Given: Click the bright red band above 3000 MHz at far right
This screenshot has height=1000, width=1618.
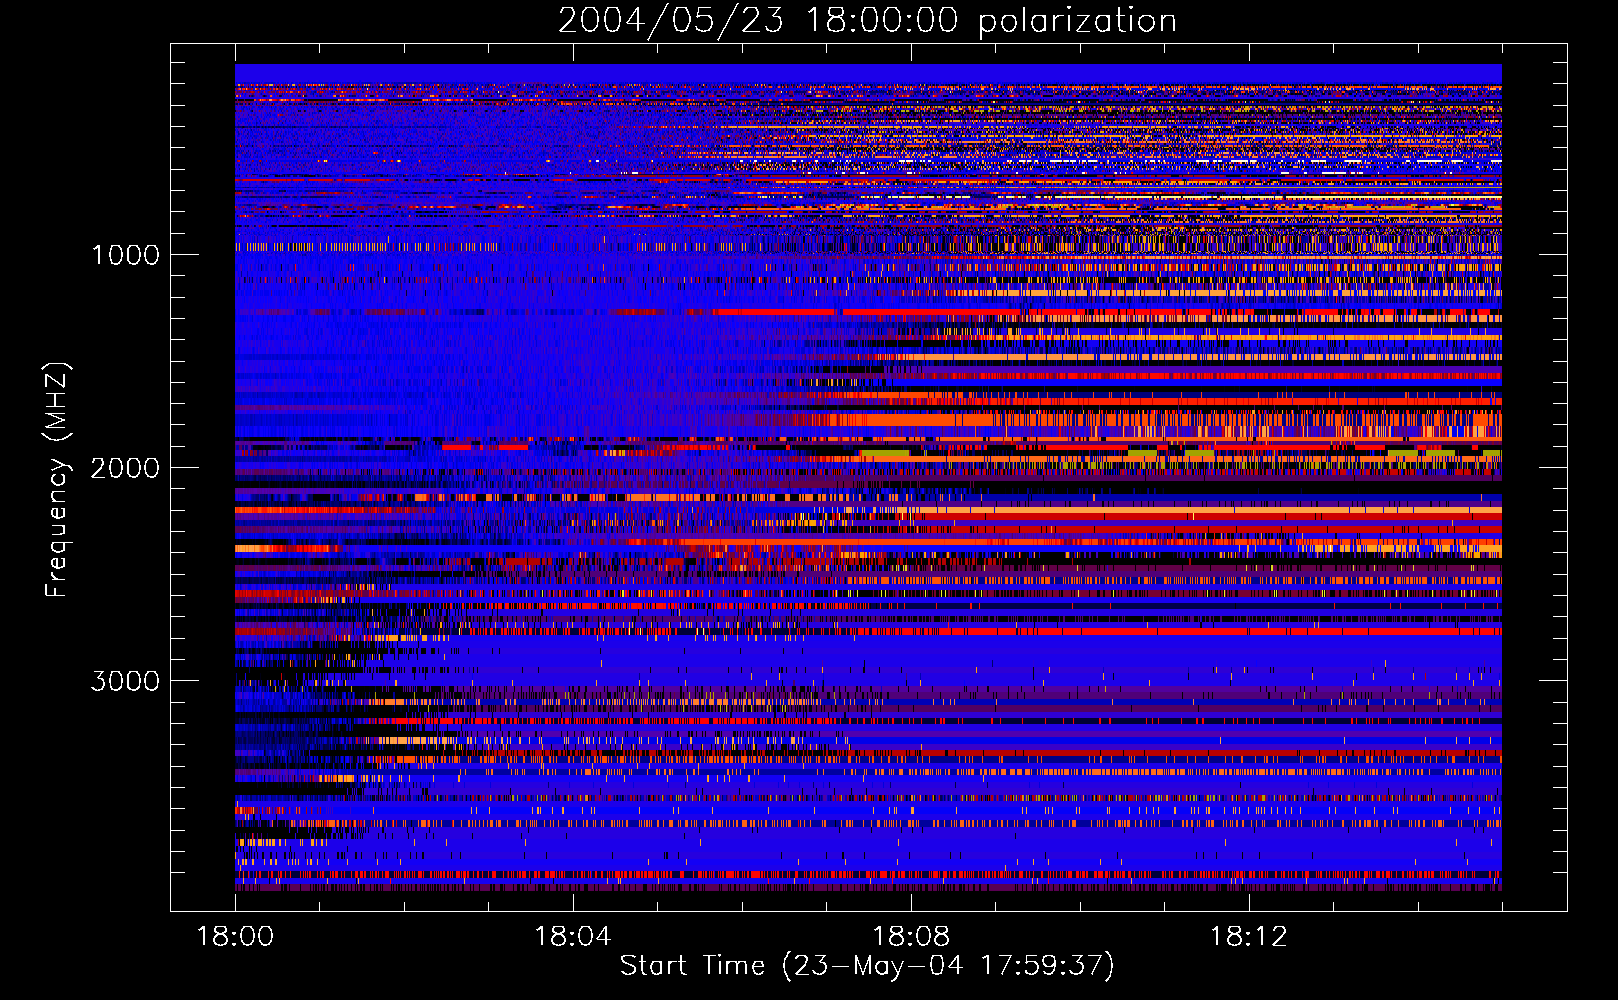Looking at the screenshot, I should point(1400,631).
